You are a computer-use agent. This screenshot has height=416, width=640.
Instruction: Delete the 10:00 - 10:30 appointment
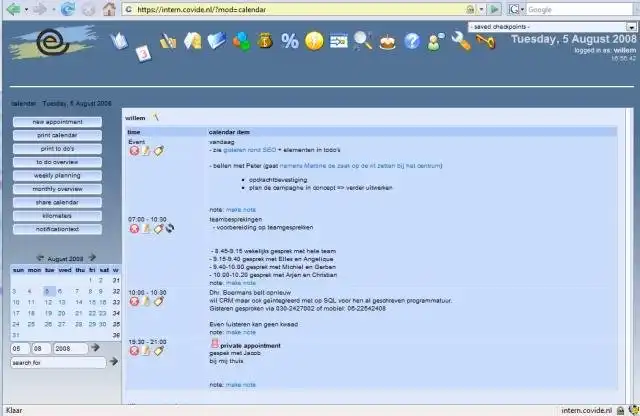pyautogui.click(x=134, y=302)
